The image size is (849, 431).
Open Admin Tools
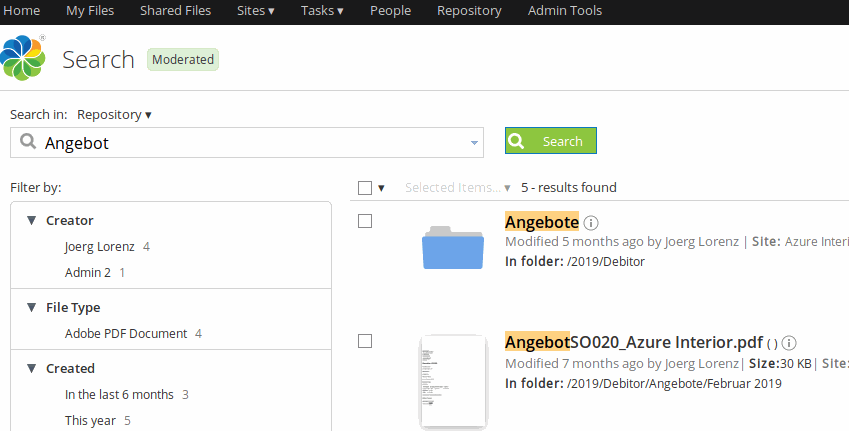click(x=565, y=11)
